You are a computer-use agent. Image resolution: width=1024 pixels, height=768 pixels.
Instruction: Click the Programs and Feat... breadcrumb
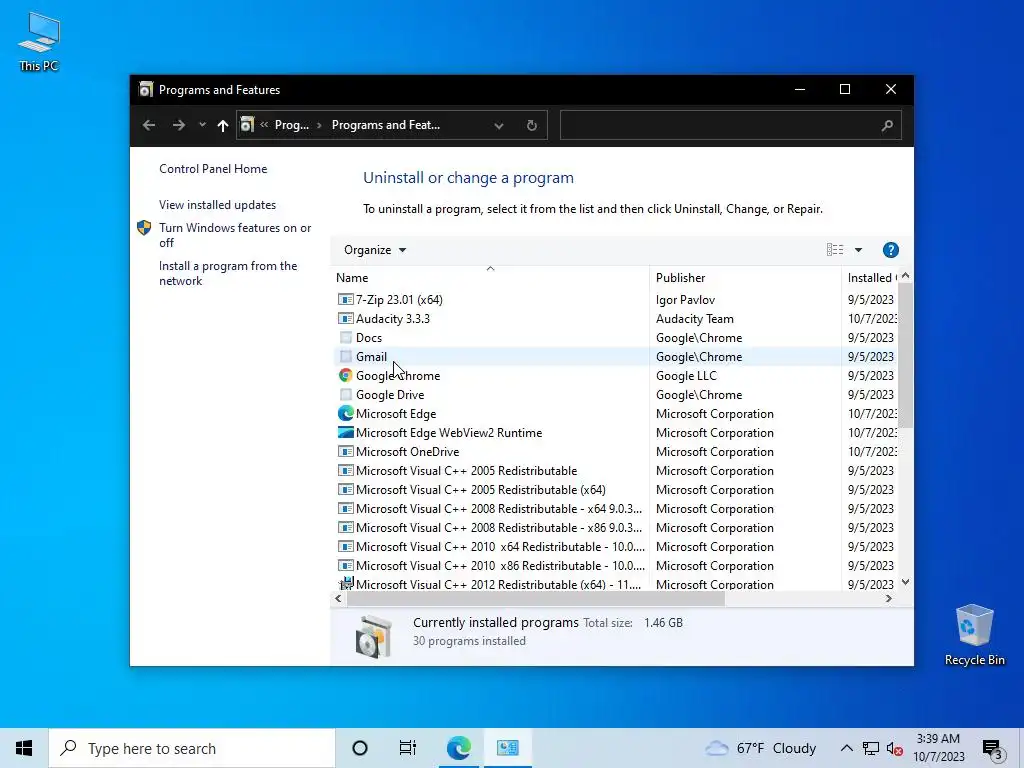(386, 125)
